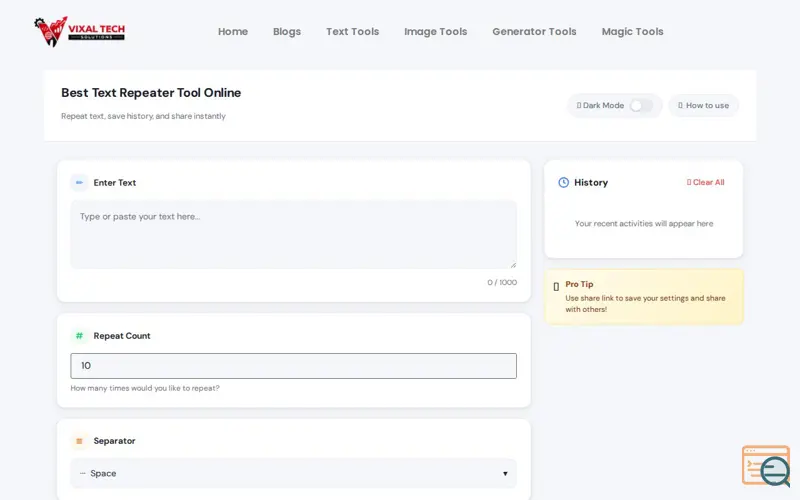
Task: Open the Magic Tools menu
Action: click(633, 32)
